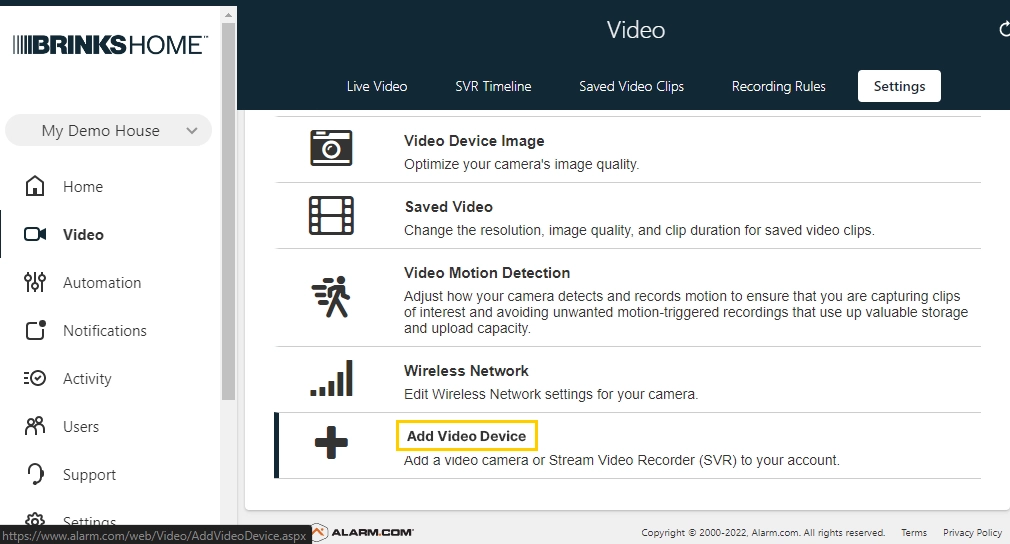
Task: Click the Notifications icon in sidebar
Action: tap(35, 330)
